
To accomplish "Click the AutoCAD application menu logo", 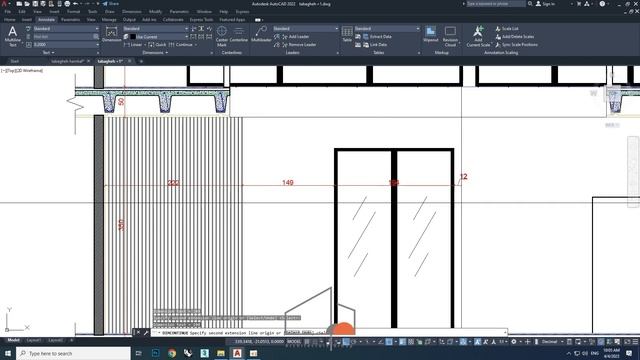I will click(x=4, y=4).
